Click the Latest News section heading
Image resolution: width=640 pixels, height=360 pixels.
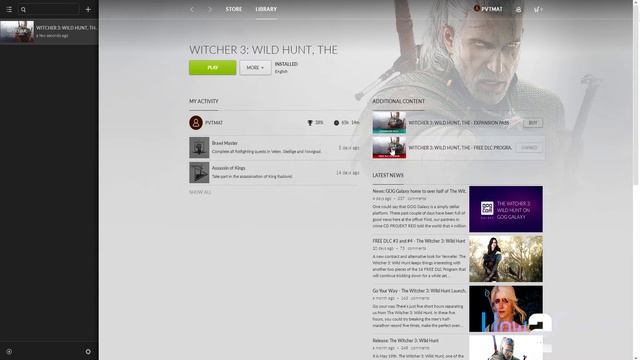[x=388, y=175]
